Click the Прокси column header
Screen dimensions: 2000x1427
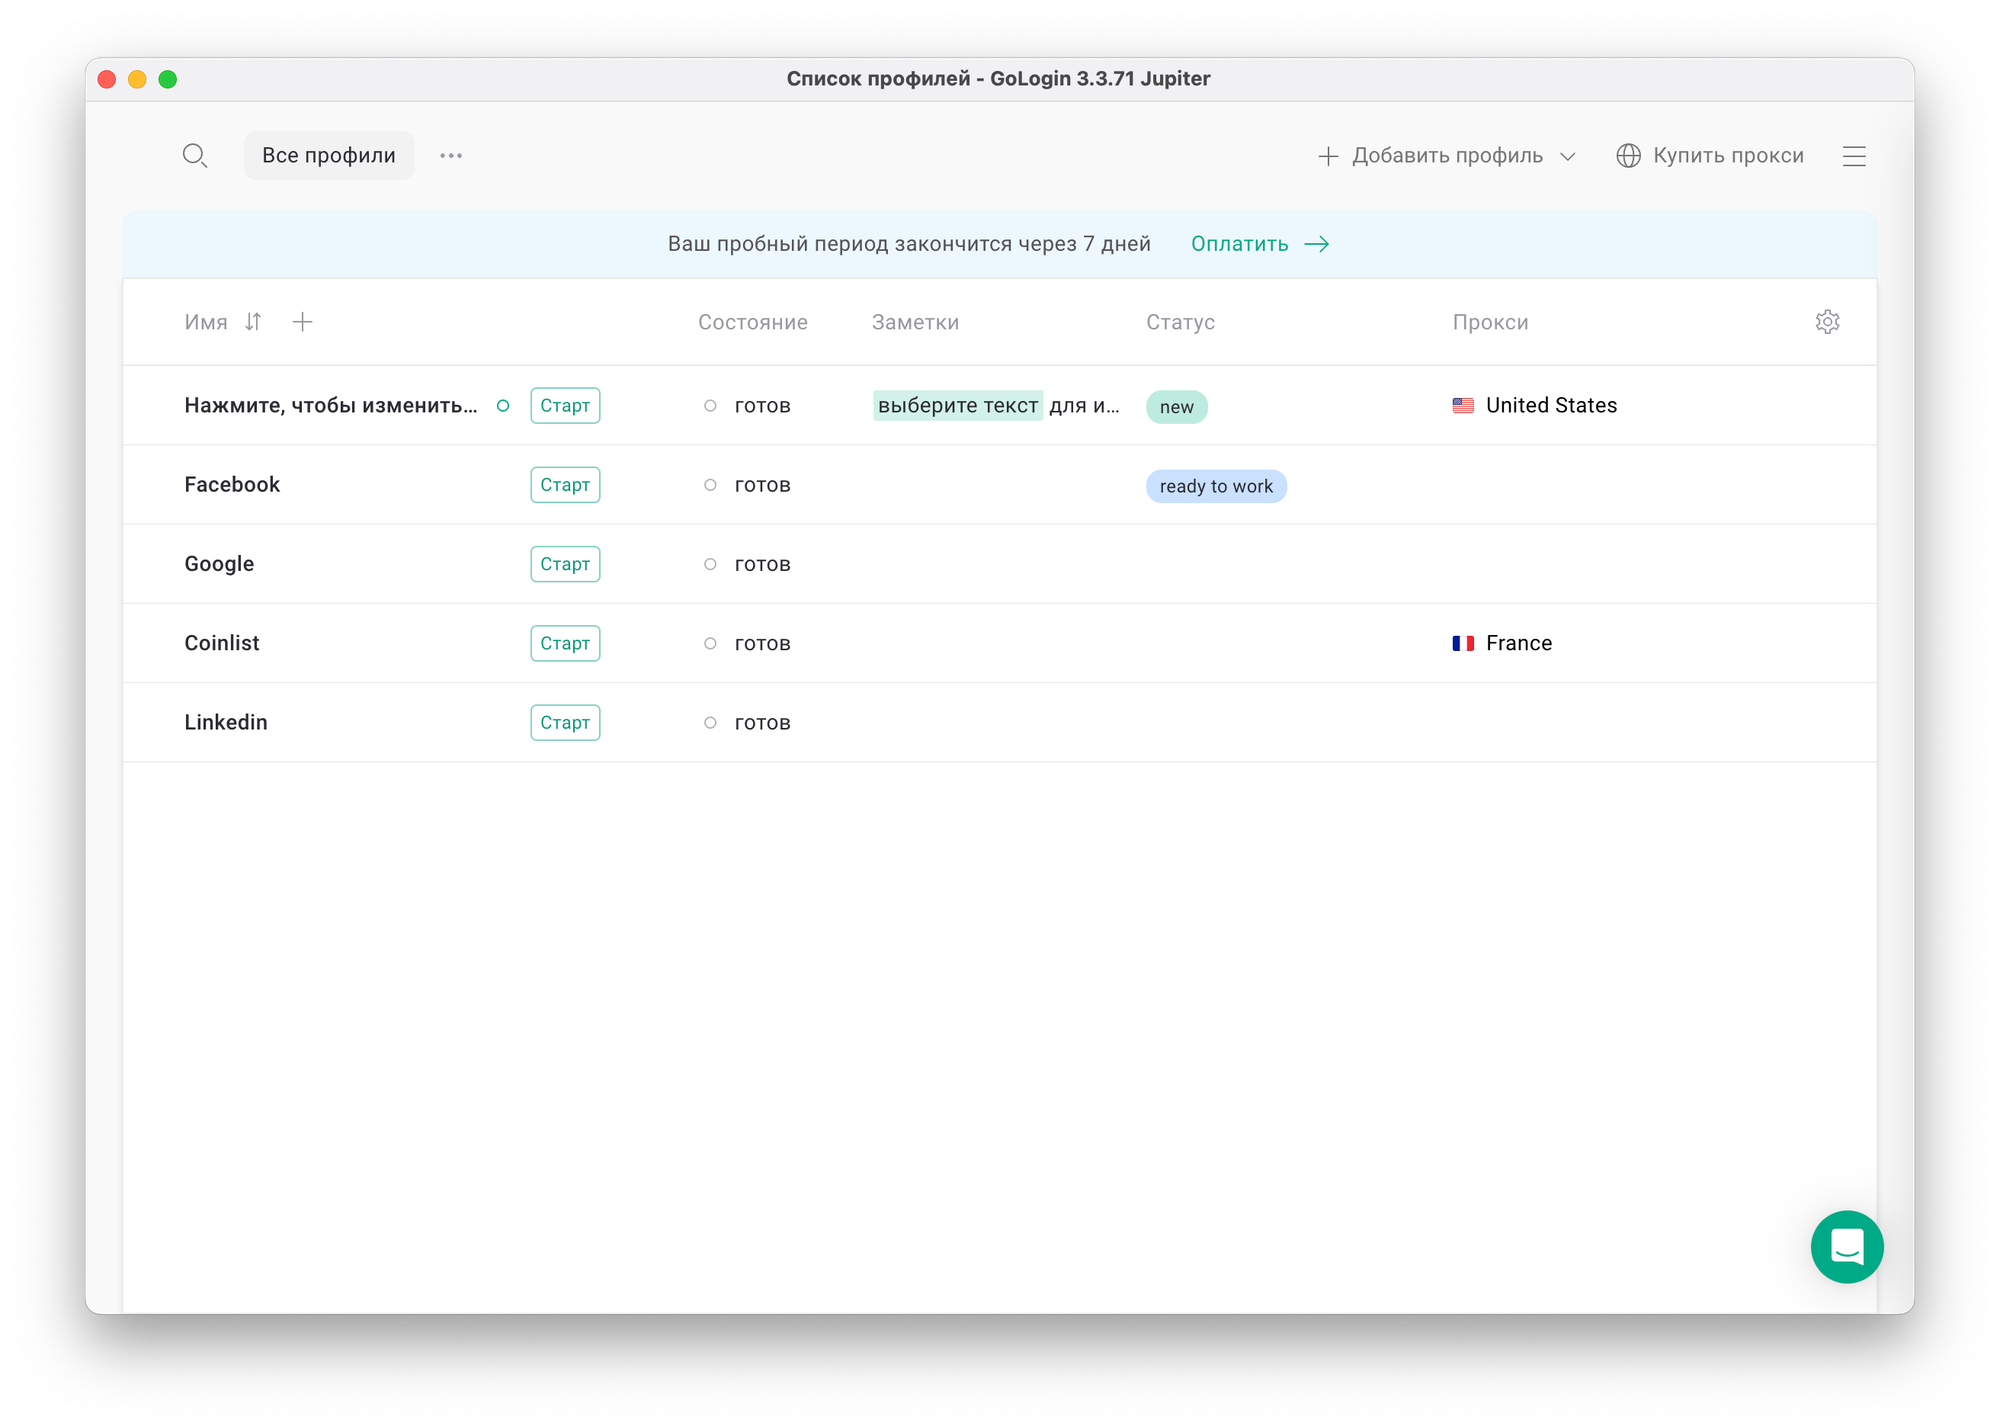pos(1490,322)
